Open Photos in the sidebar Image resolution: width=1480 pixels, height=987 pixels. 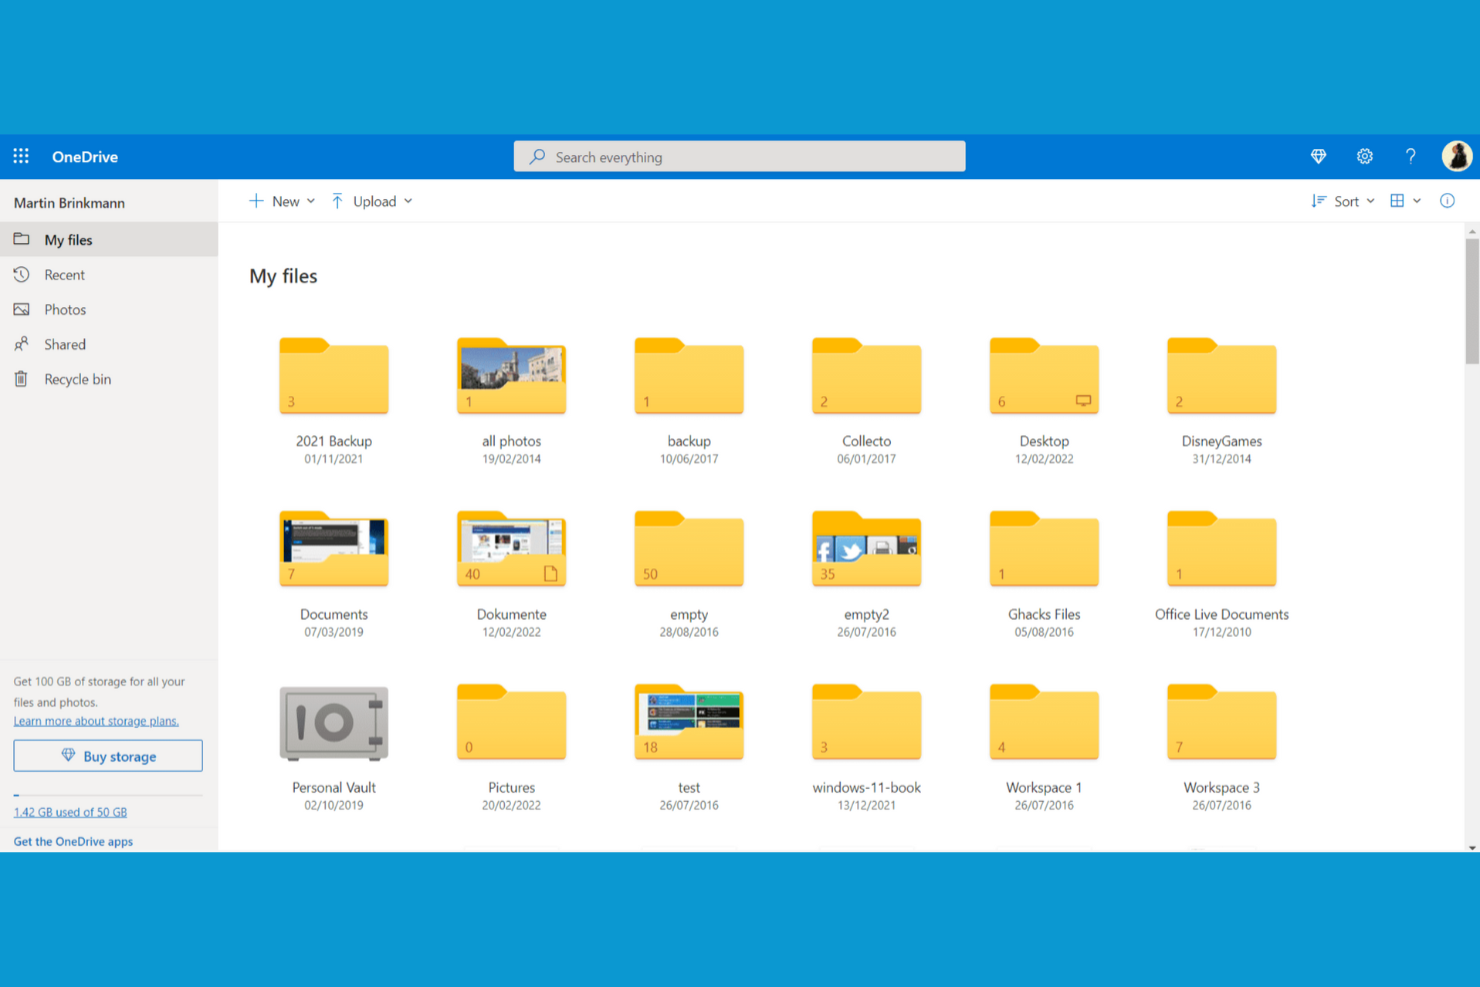[x=109, y=310]
